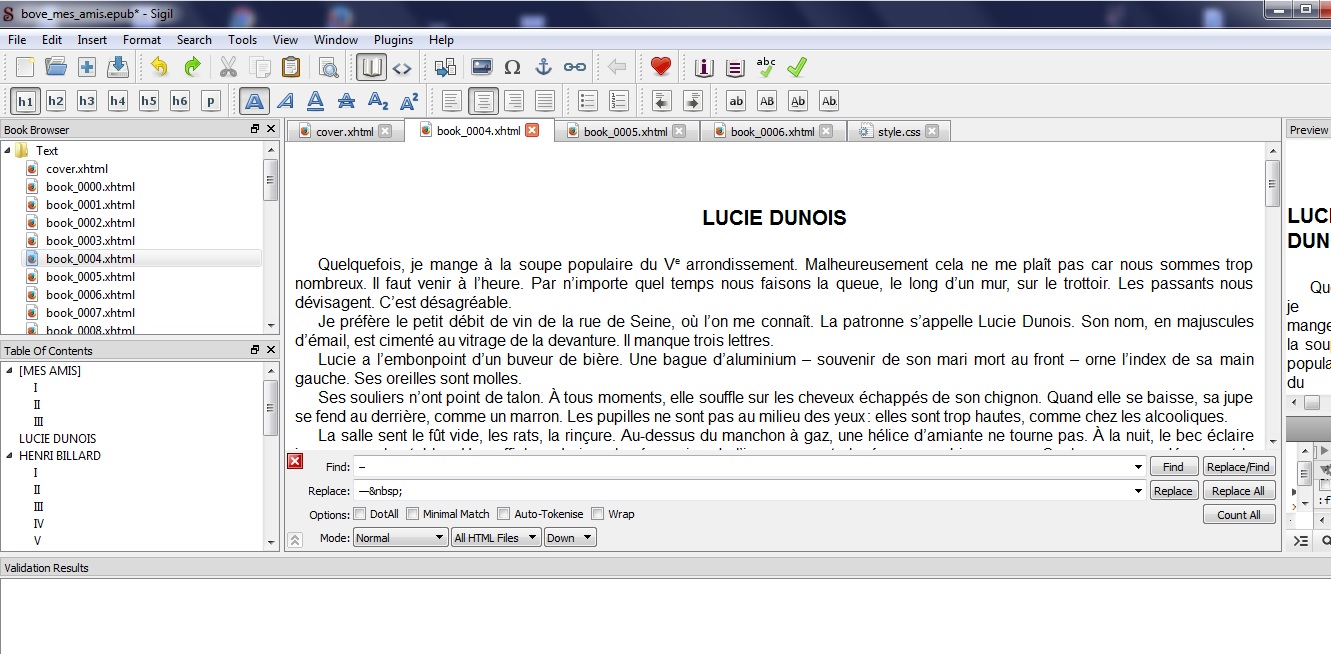
Task: Insert a numbered list
Action: pos(619,101)
